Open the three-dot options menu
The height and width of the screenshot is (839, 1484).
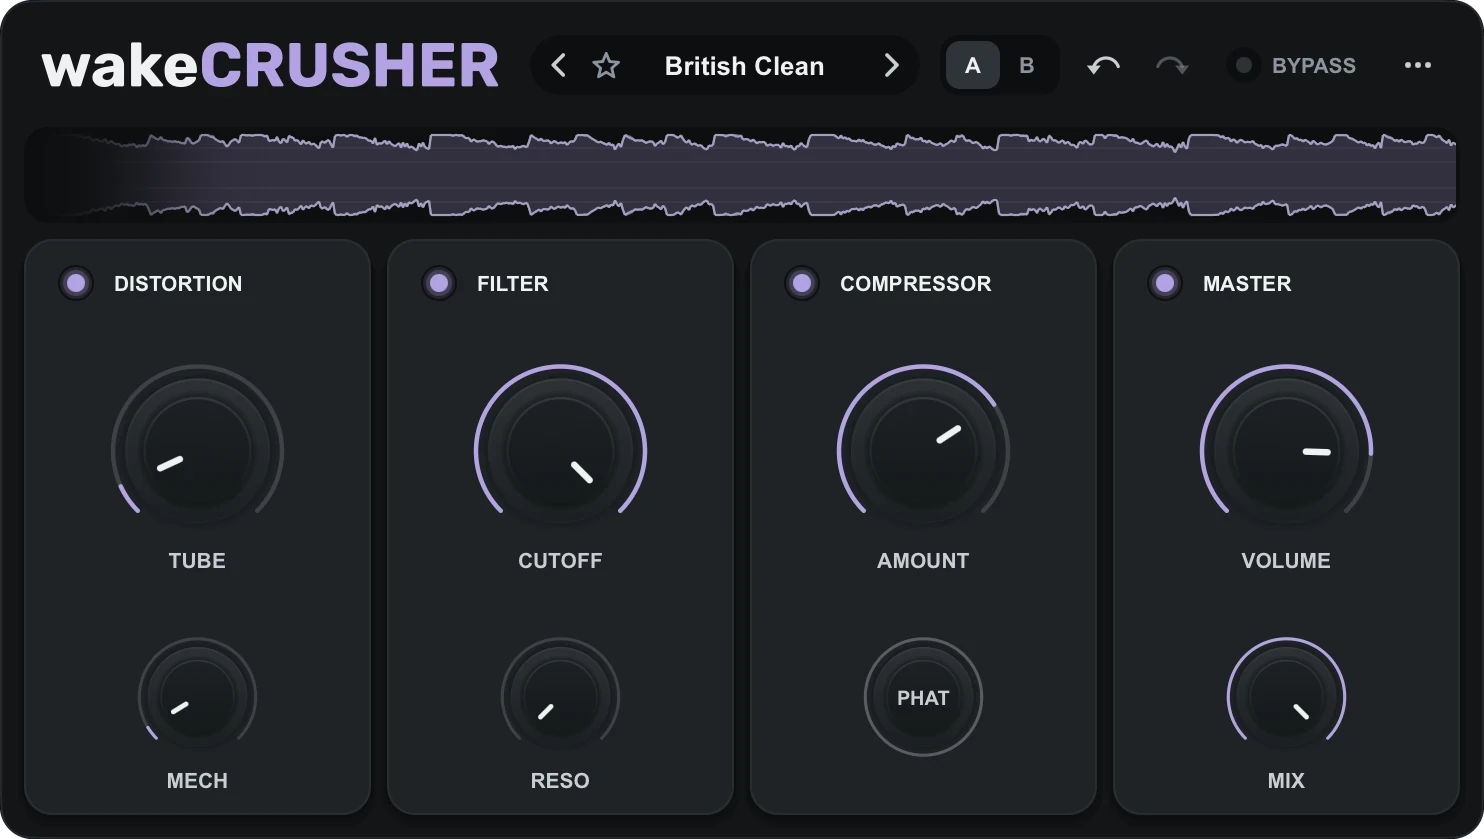pyautogui.click(x=1417, y=66)
